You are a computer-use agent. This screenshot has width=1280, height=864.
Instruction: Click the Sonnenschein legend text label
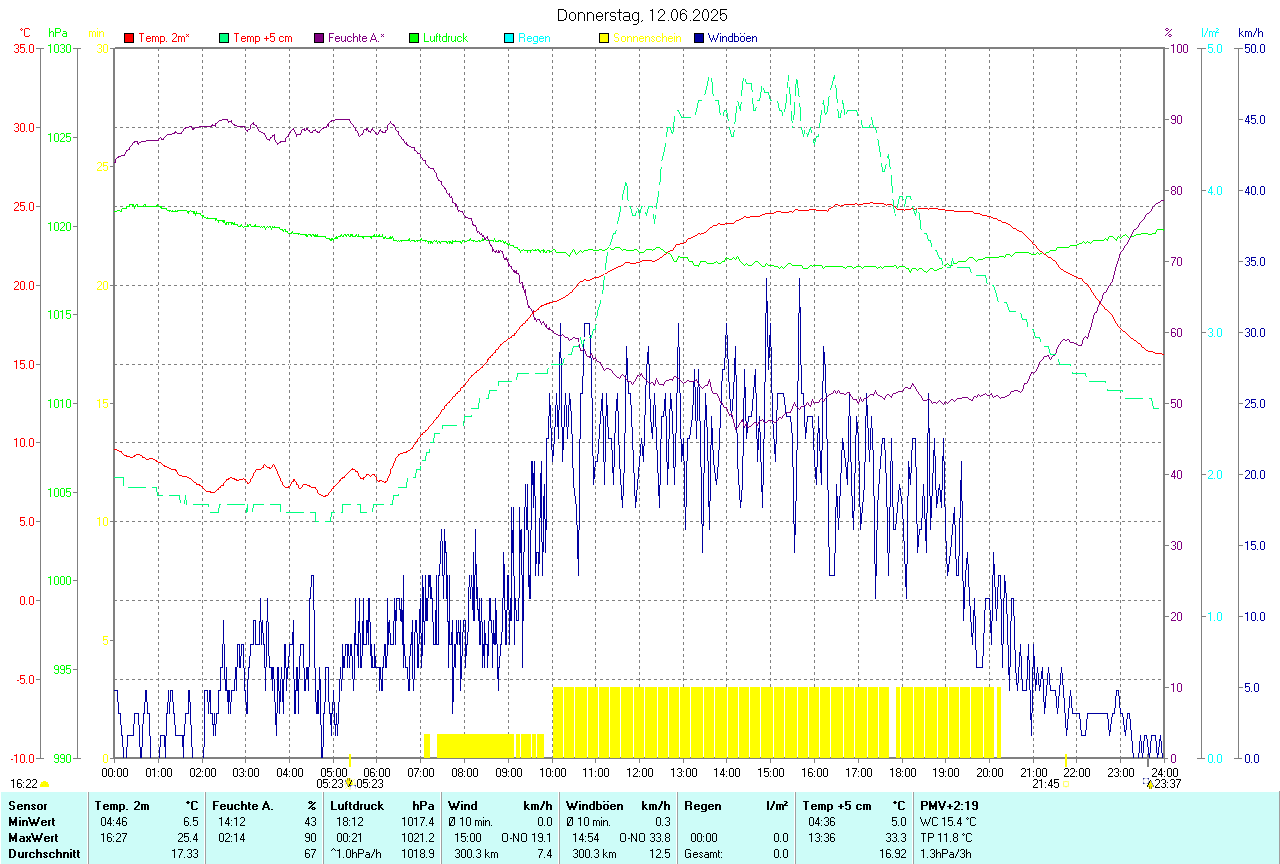click(x=647, y=38)
